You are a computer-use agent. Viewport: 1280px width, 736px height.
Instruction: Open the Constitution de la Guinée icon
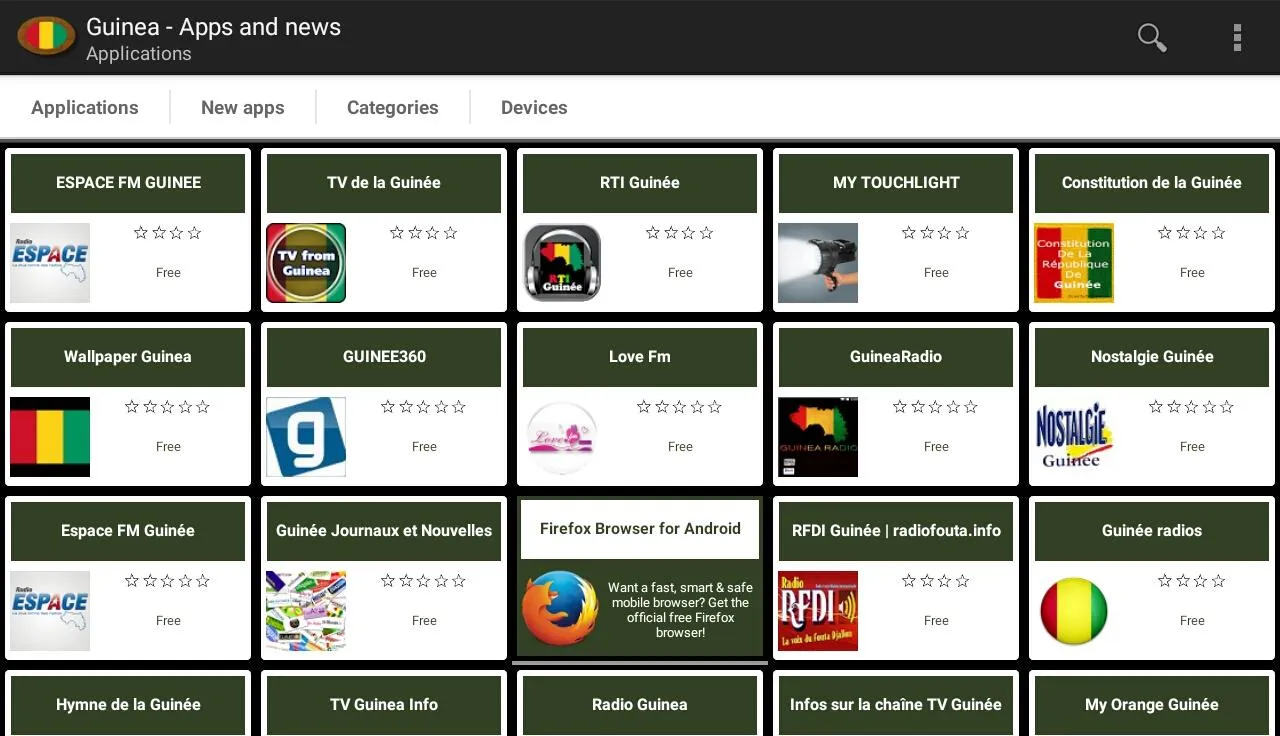(x=1074, y=263)
